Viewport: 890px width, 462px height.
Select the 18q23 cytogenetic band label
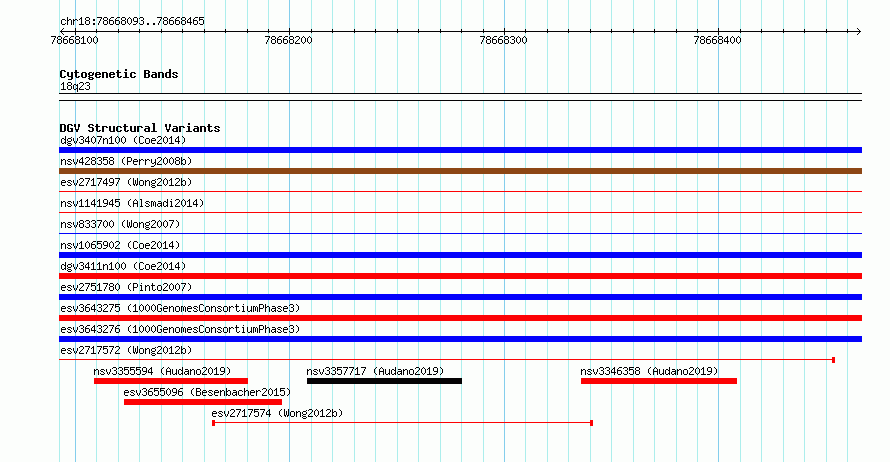point(75,86)
